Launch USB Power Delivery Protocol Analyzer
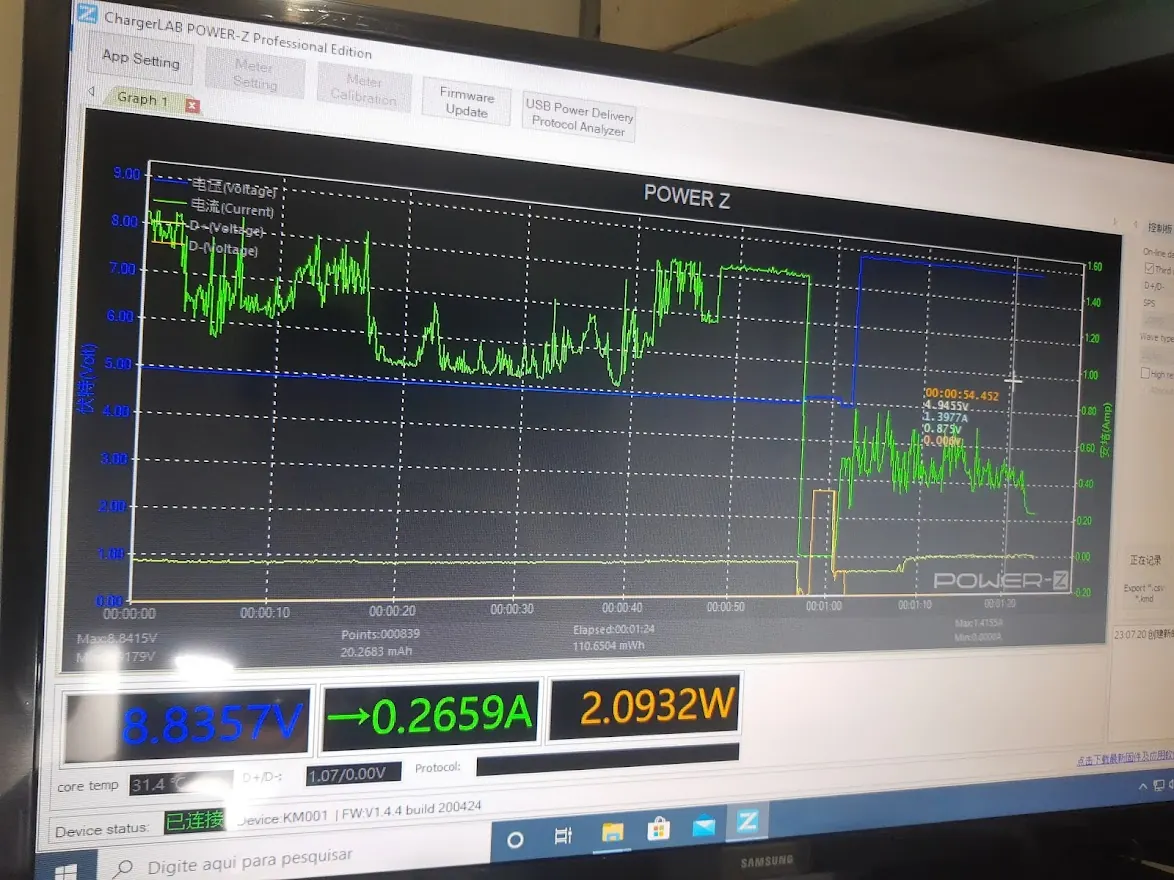 point(579,117)
